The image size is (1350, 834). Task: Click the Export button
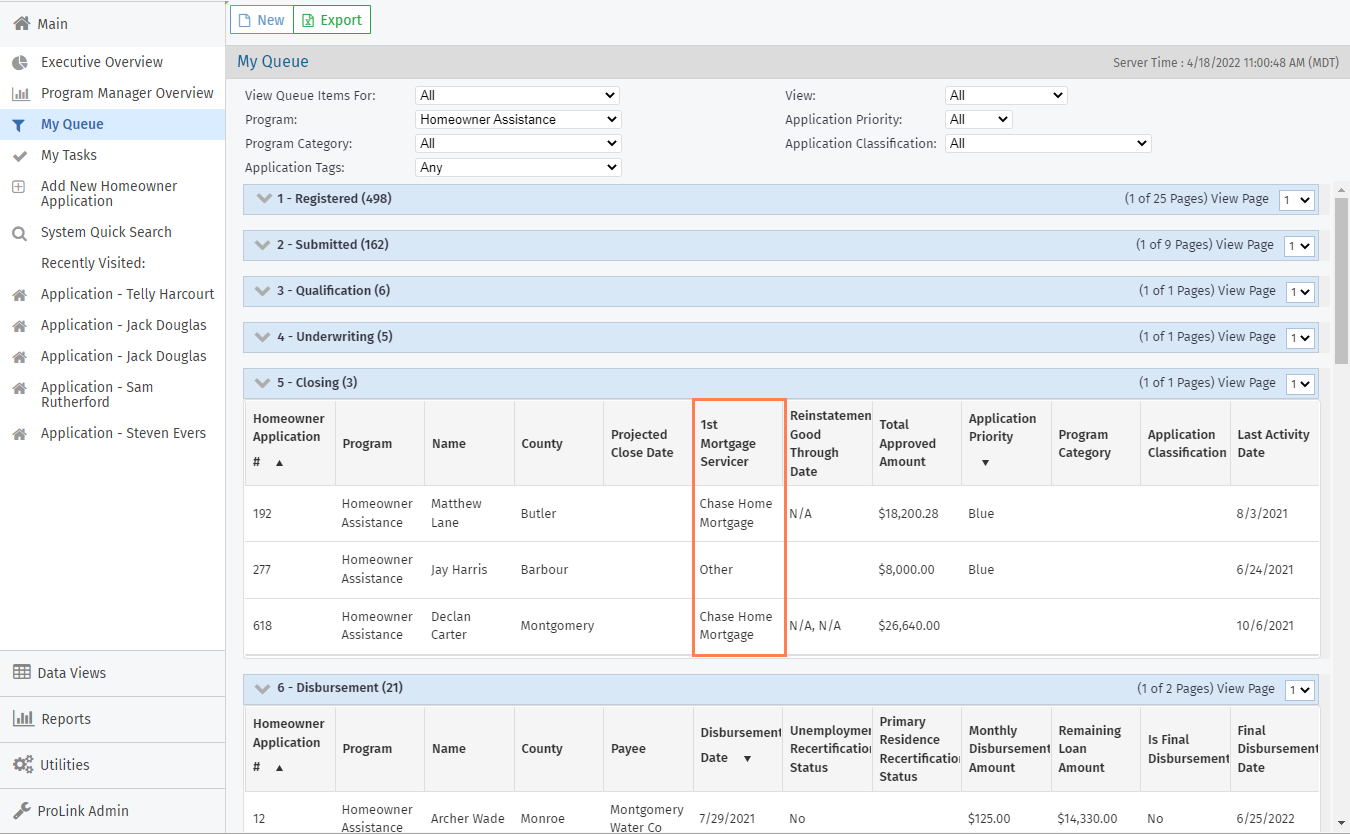click(x=332, y=20)
